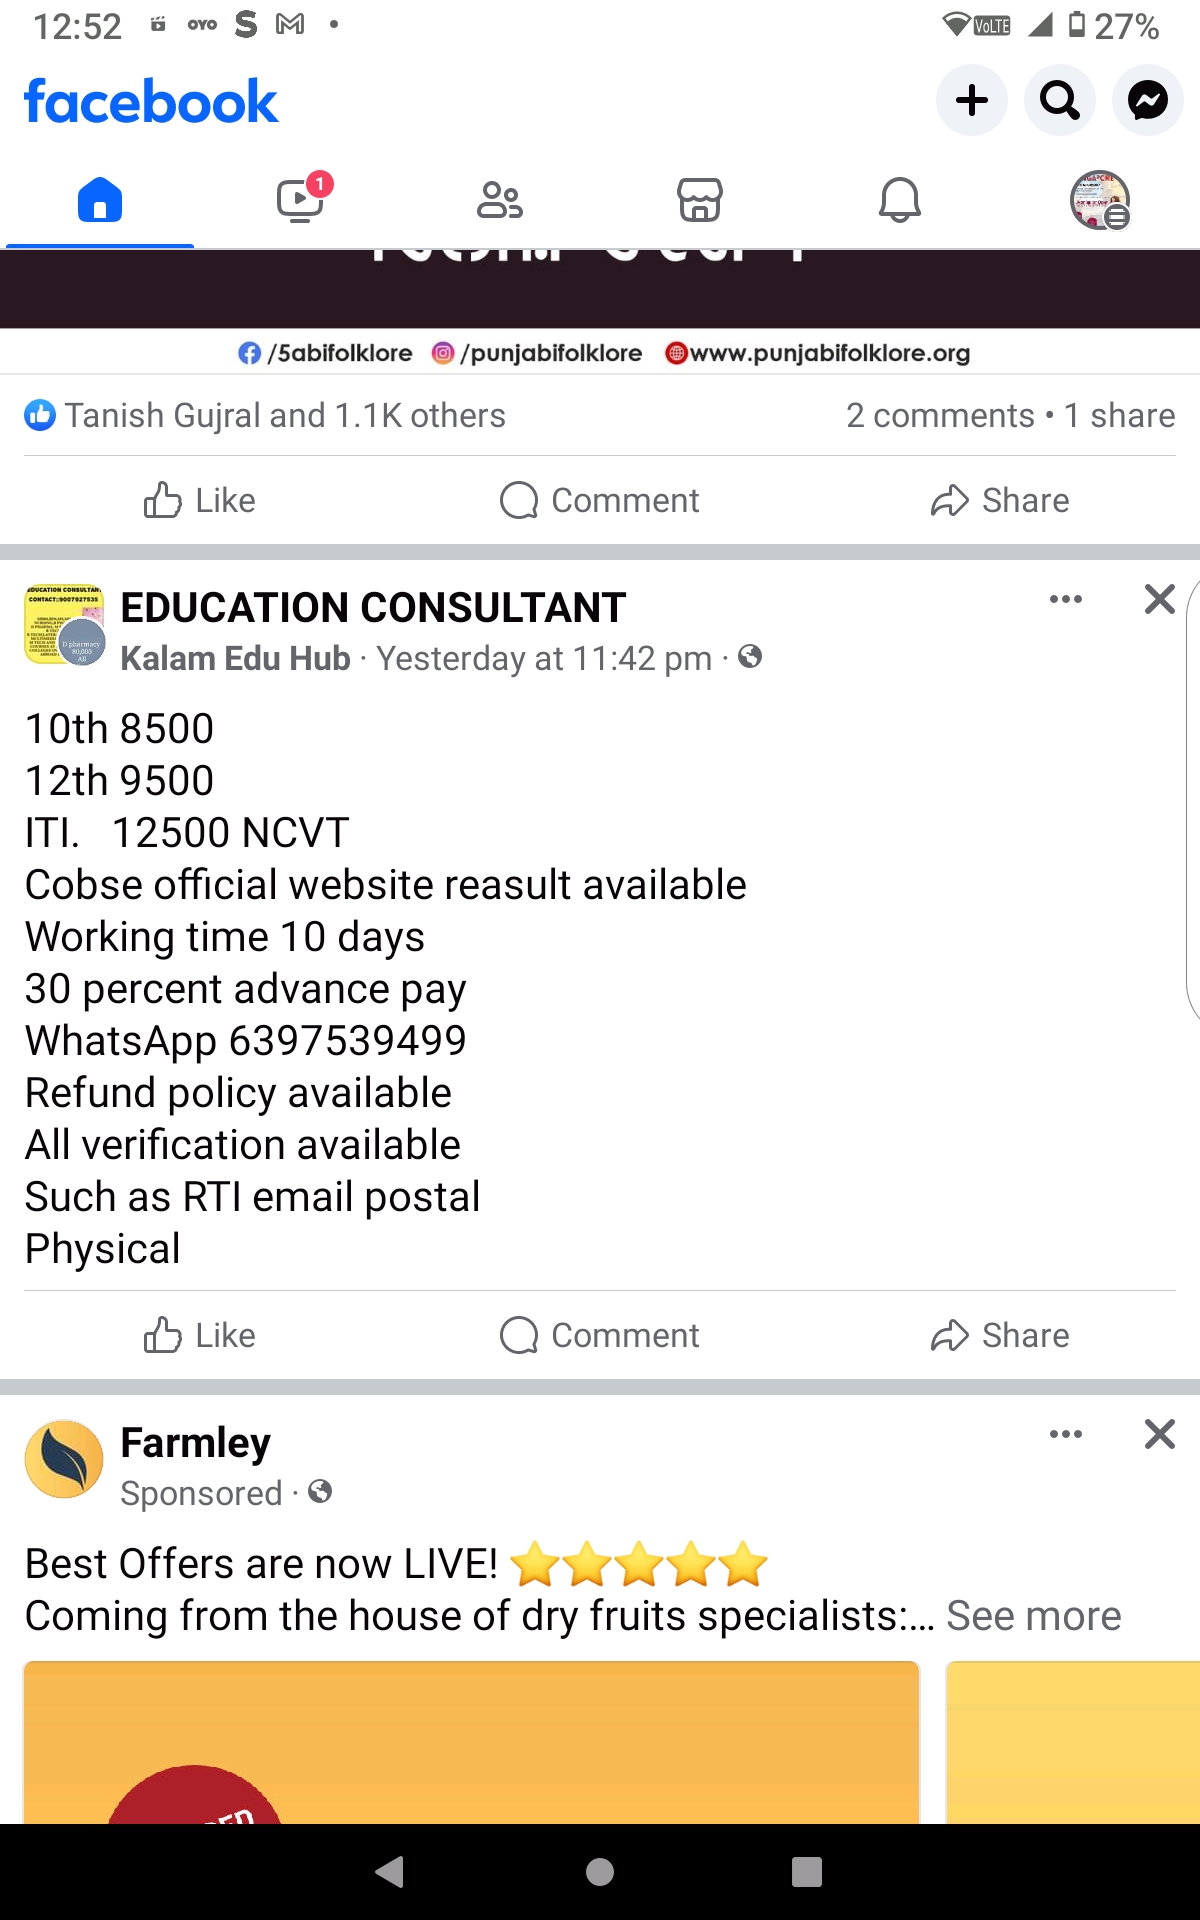Open the Messenger chat icon
This screenshot has height=1920, width=1200.
click(1147, 100)
